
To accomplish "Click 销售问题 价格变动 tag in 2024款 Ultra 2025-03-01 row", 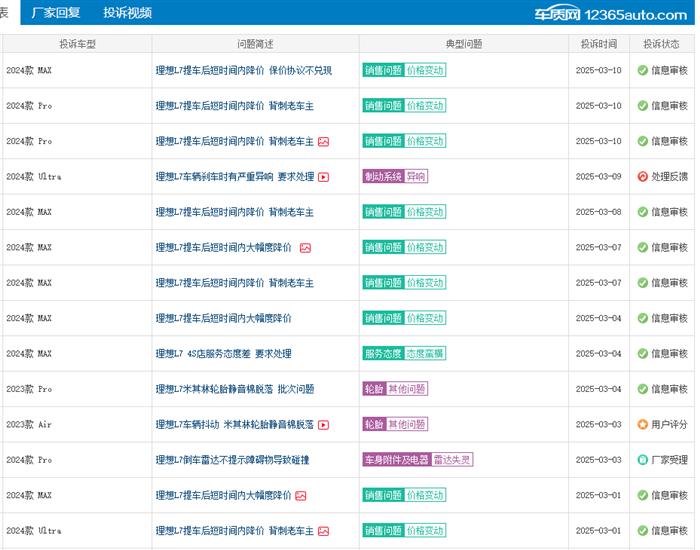I will point(404,530).
